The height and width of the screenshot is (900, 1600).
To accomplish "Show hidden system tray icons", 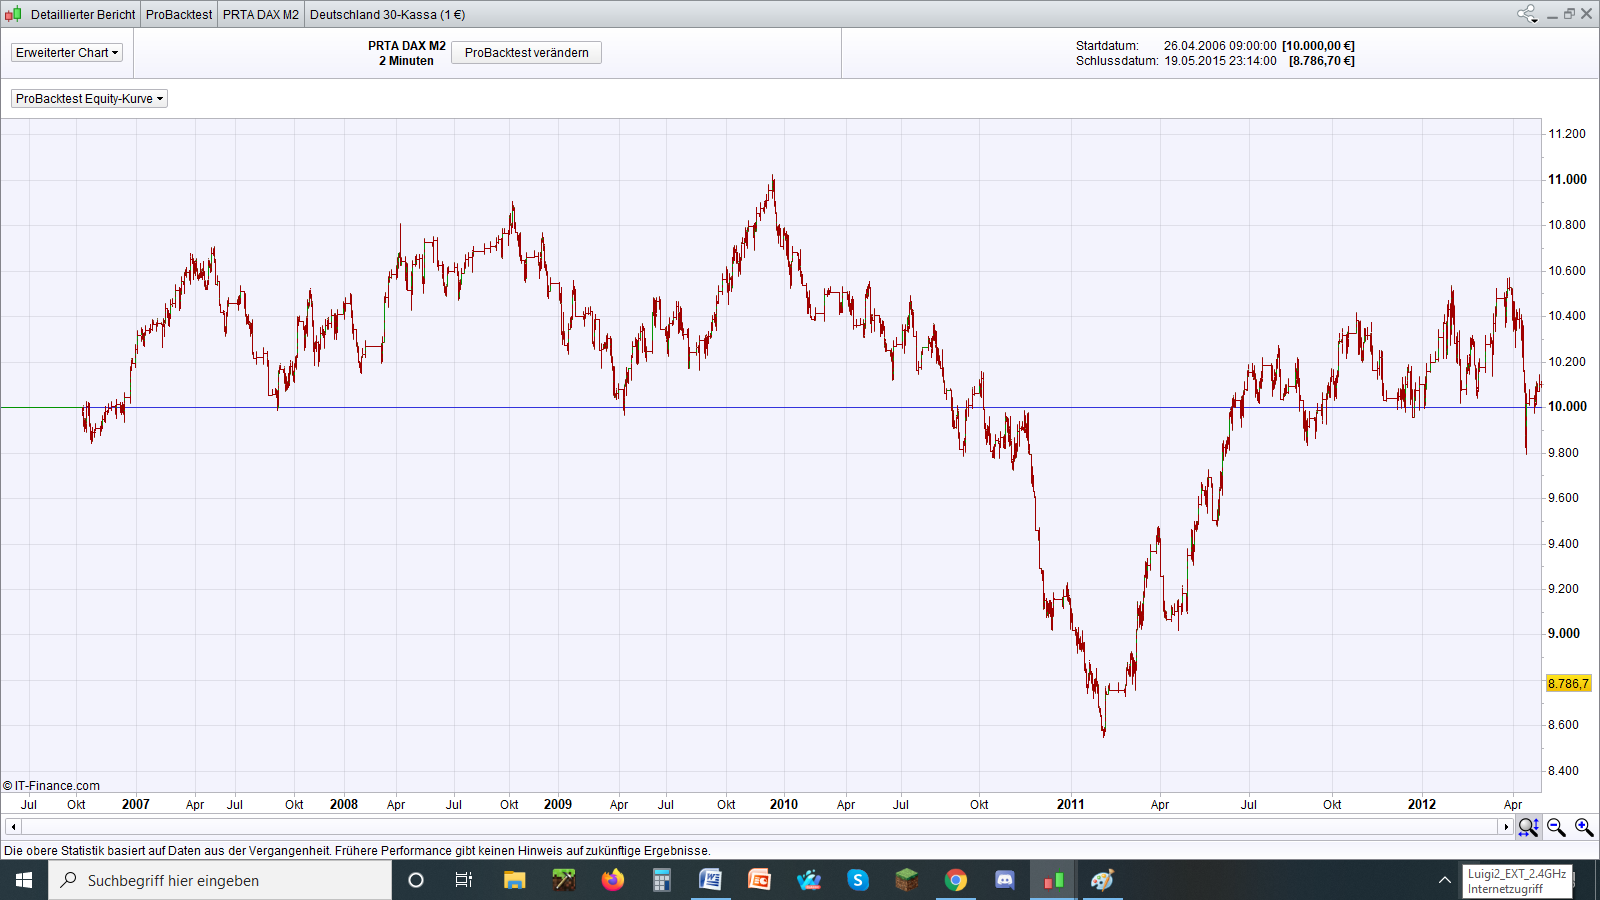I will pos(1444,880).
